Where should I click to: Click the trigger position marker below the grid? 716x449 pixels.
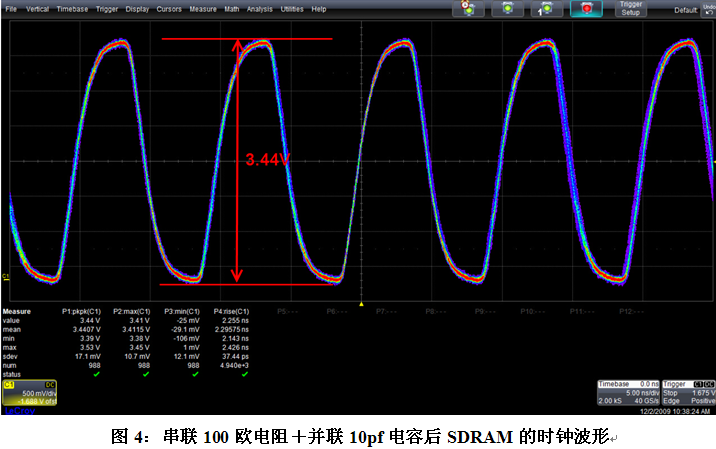(360, 303)
